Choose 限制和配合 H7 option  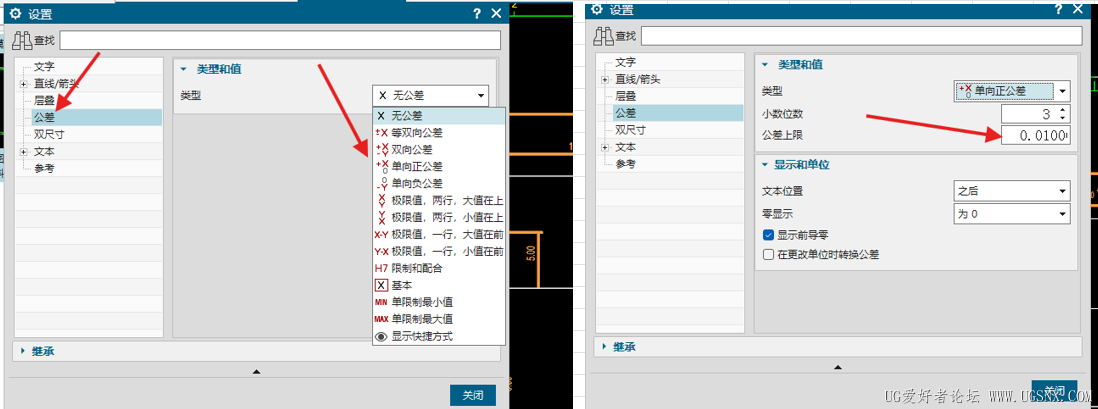(438, 268)
